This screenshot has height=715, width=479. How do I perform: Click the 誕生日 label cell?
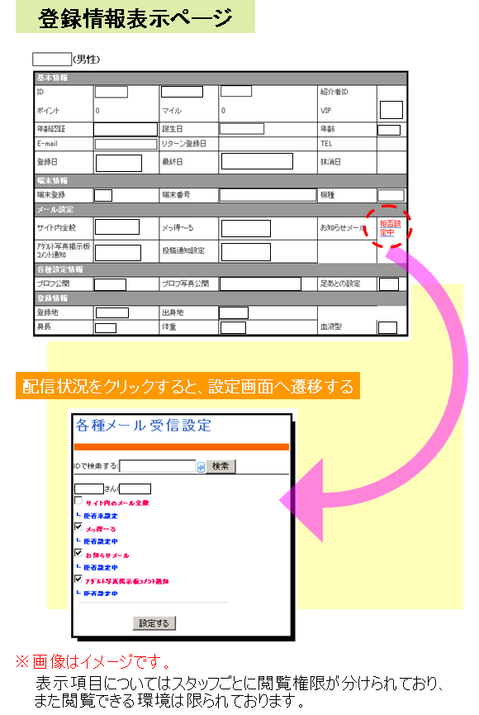click(x=172, y=129)
